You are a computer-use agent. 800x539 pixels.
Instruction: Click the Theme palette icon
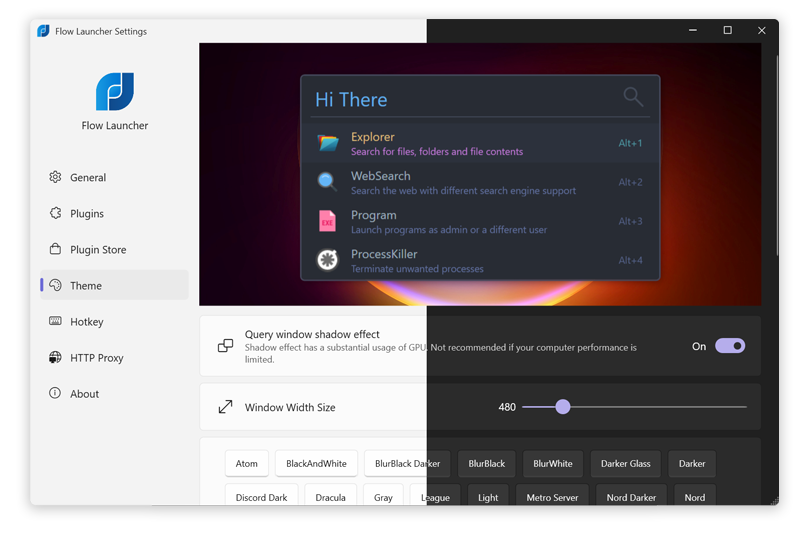[x=55, y=285]
